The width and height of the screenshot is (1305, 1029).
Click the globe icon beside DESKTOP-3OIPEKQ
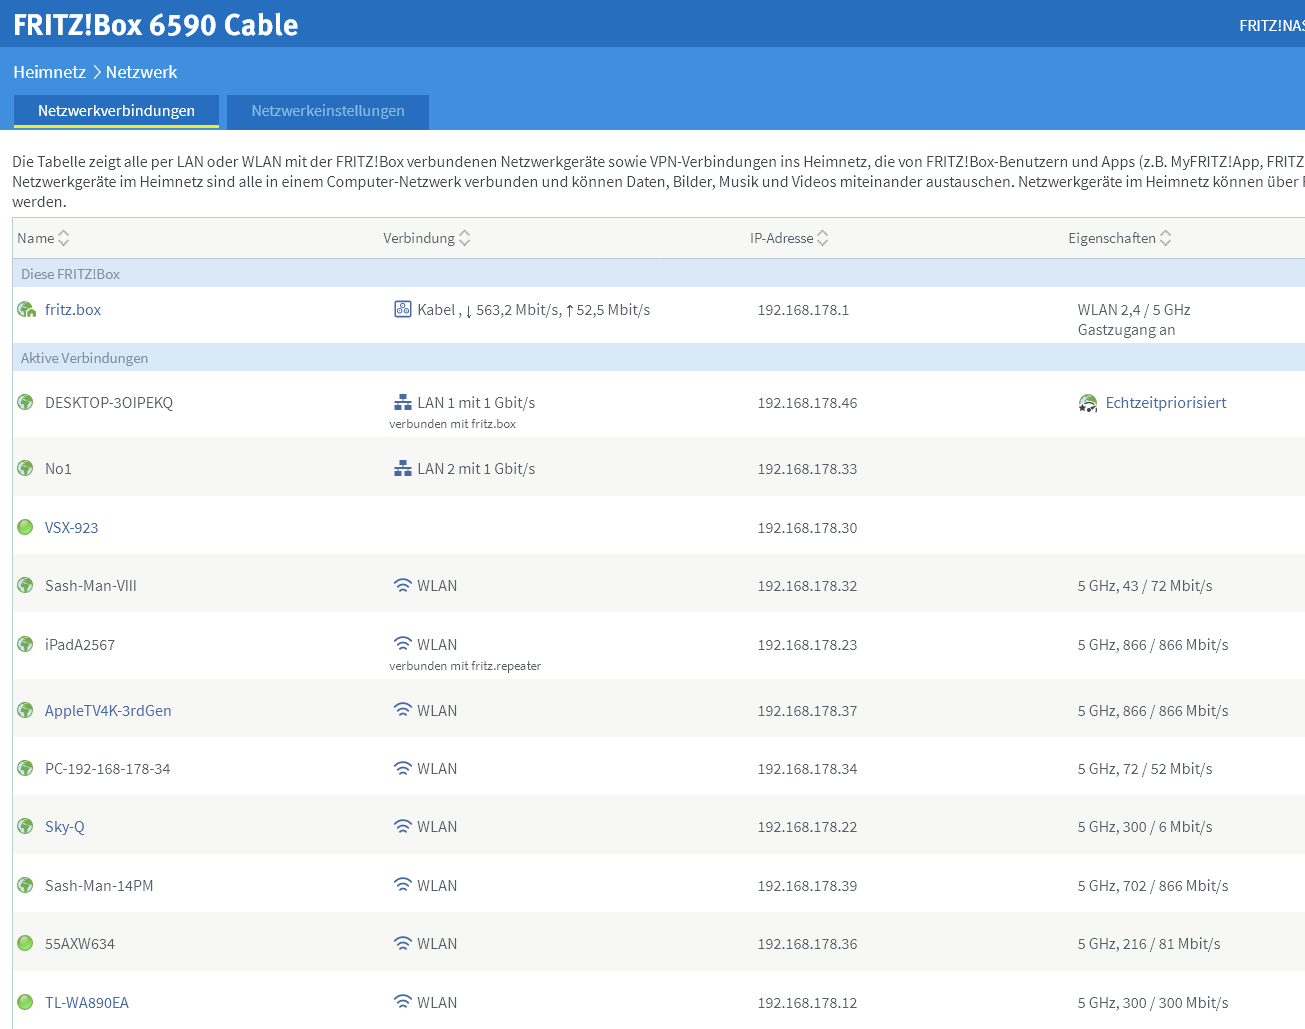tap(26, 402)
